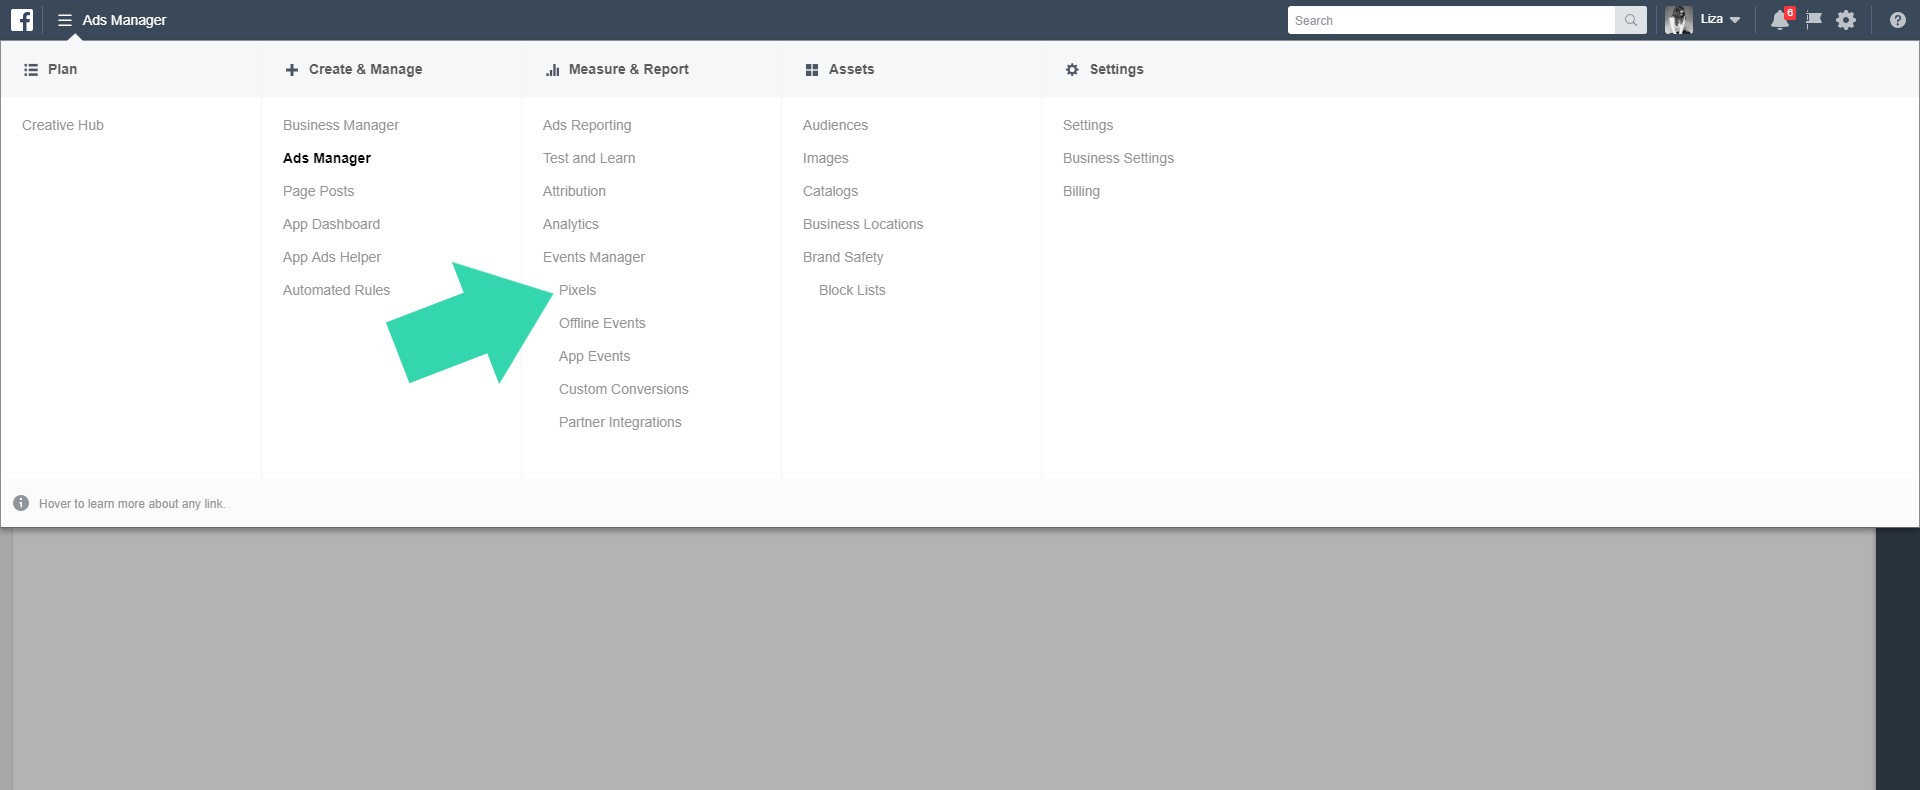Viewport: 1920px width, 790px height.
Task: Click the help question mark icon
Action: coord(1897,20)
